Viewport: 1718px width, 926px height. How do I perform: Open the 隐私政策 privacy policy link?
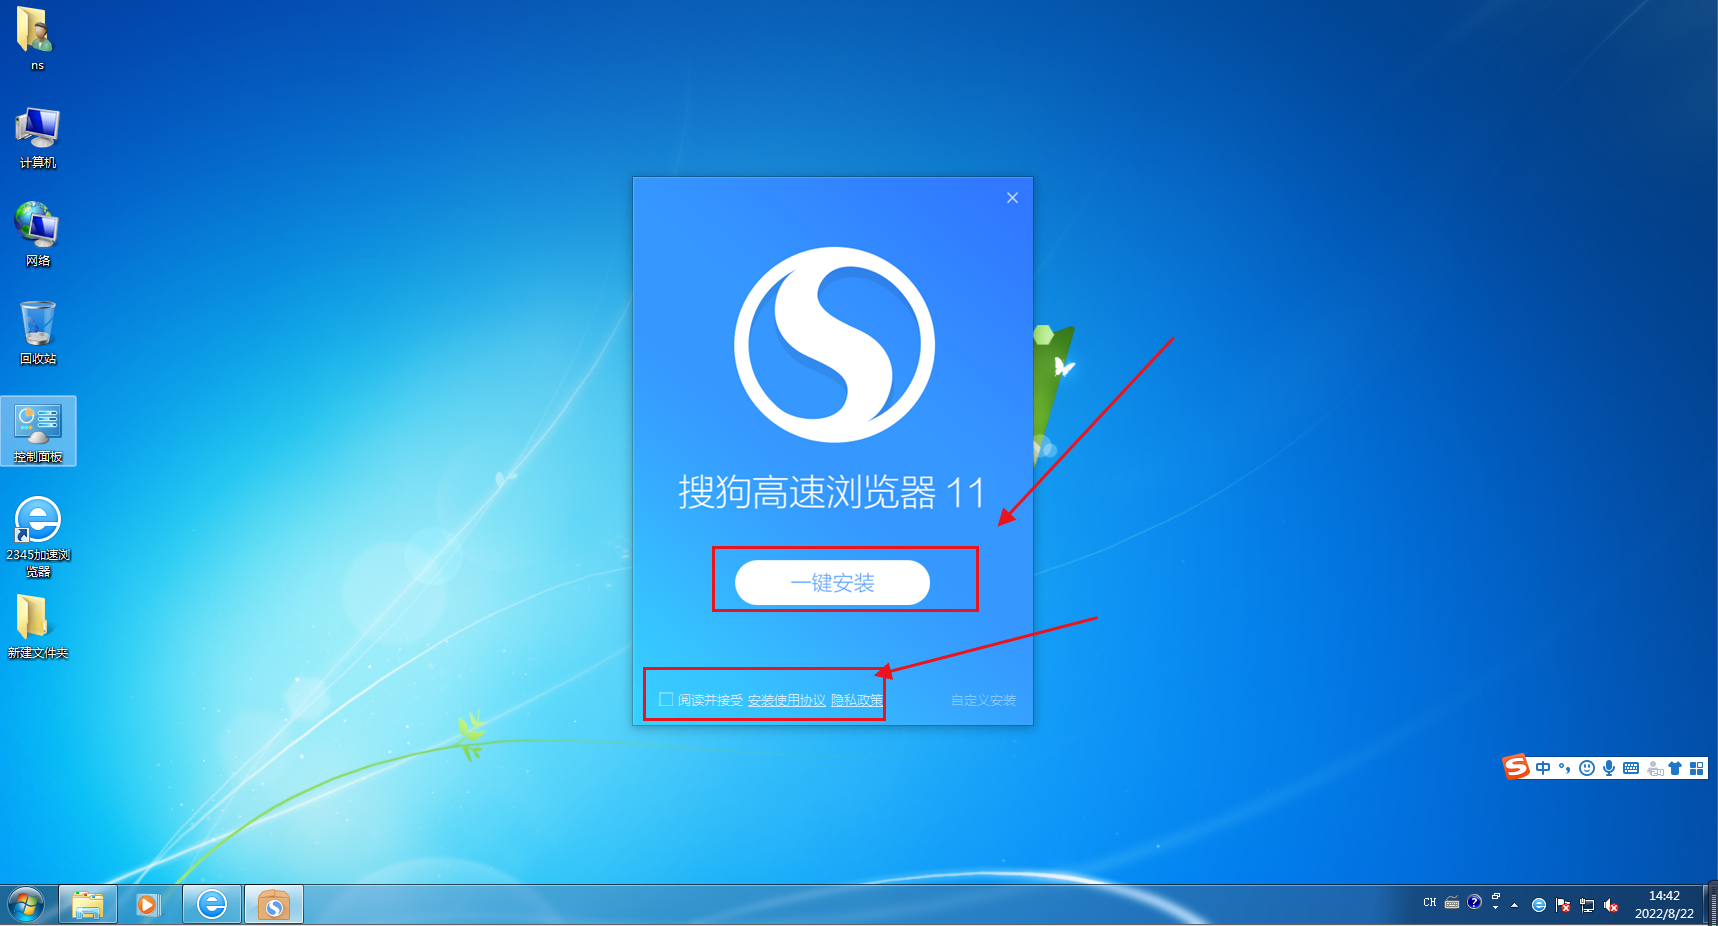click(x=857, y=700)
